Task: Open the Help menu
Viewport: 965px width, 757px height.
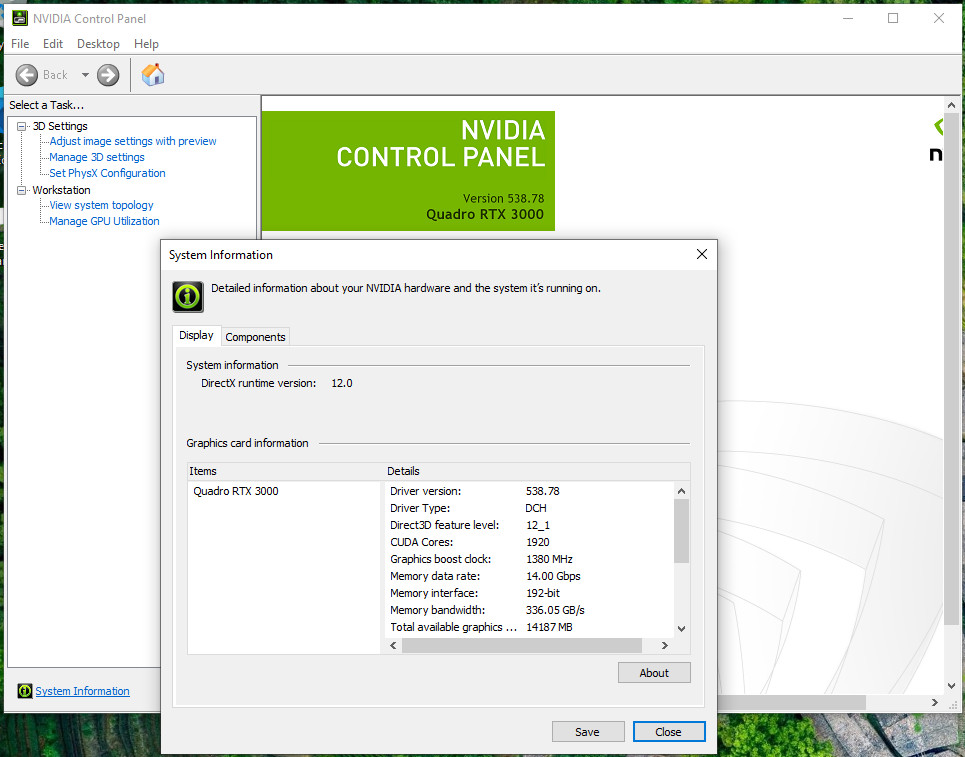Action: (146, 44)
